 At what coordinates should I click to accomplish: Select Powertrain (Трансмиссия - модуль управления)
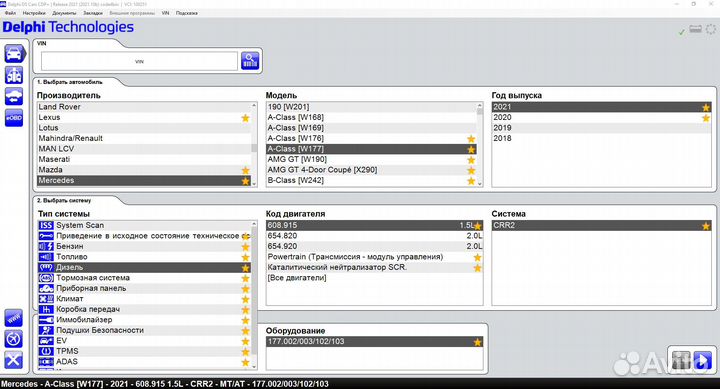pyautogui.click(x=374, y=257)
